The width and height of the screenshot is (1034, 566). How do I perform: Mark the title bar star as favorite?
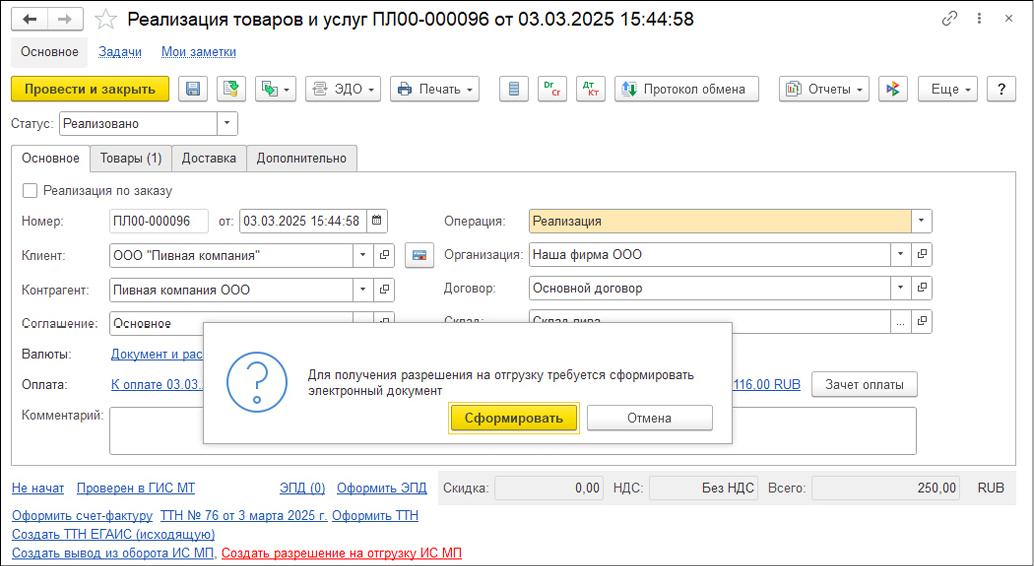105,20
